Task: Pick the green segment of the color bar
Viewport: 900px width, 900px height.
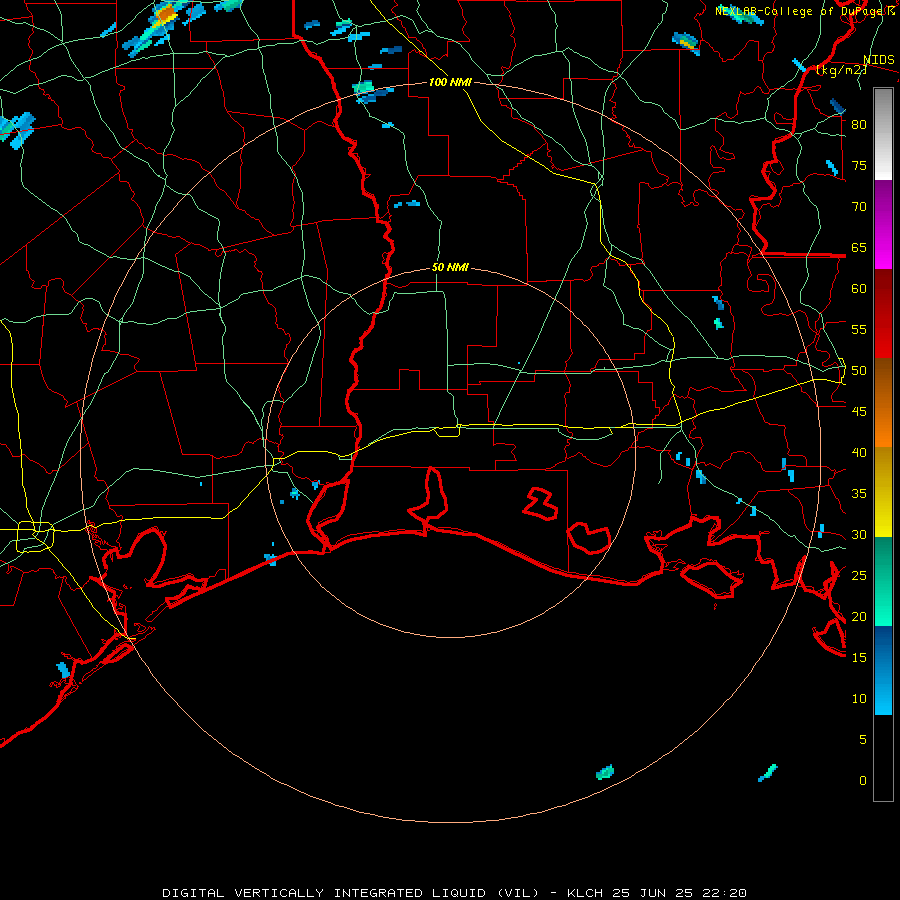Action: tap(883, 581)
